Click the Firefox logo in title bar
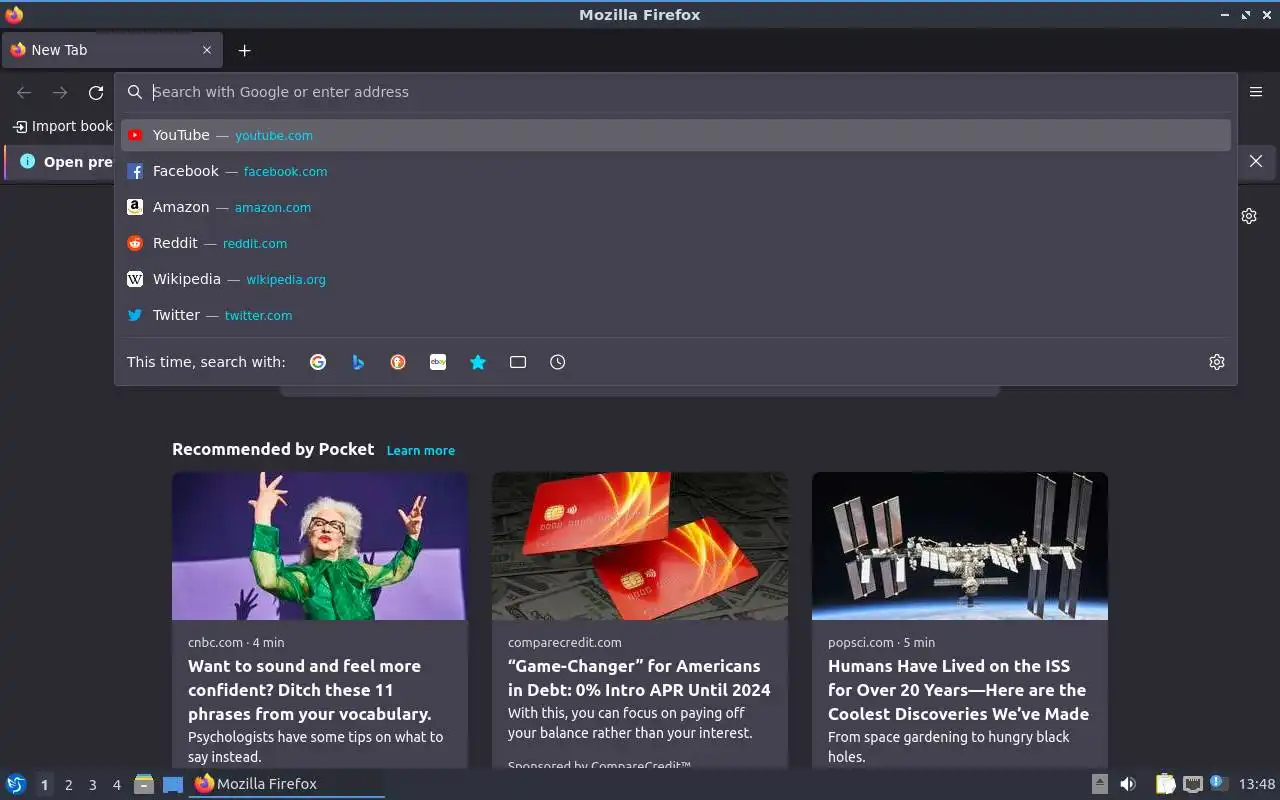The width and height of the screenshot is (1280, 800). (x=14, y=14)
